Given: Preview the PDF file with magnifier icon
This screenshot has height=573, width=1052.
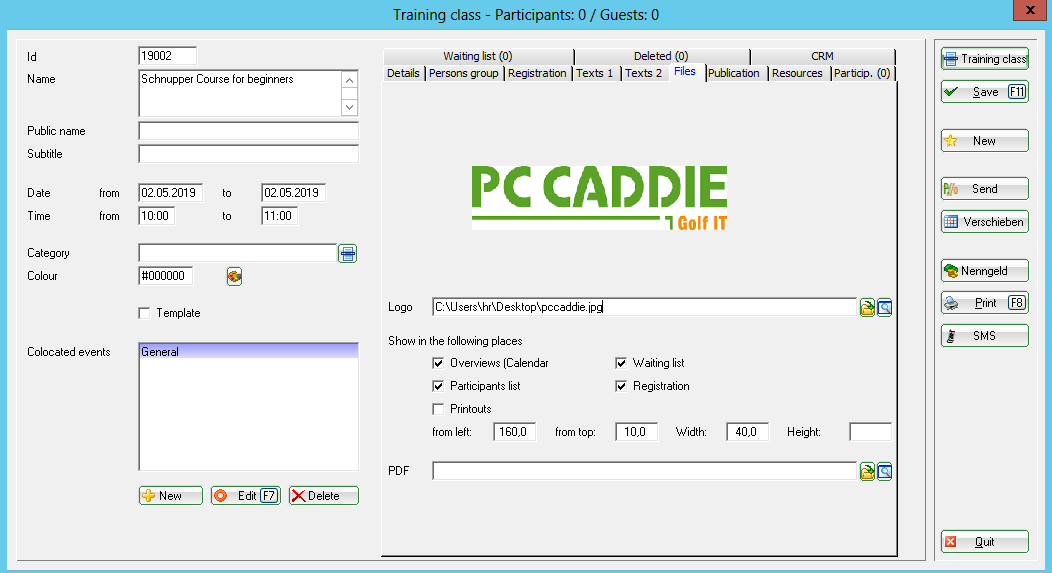Looking at the screenshot, I should pos(885,472).
